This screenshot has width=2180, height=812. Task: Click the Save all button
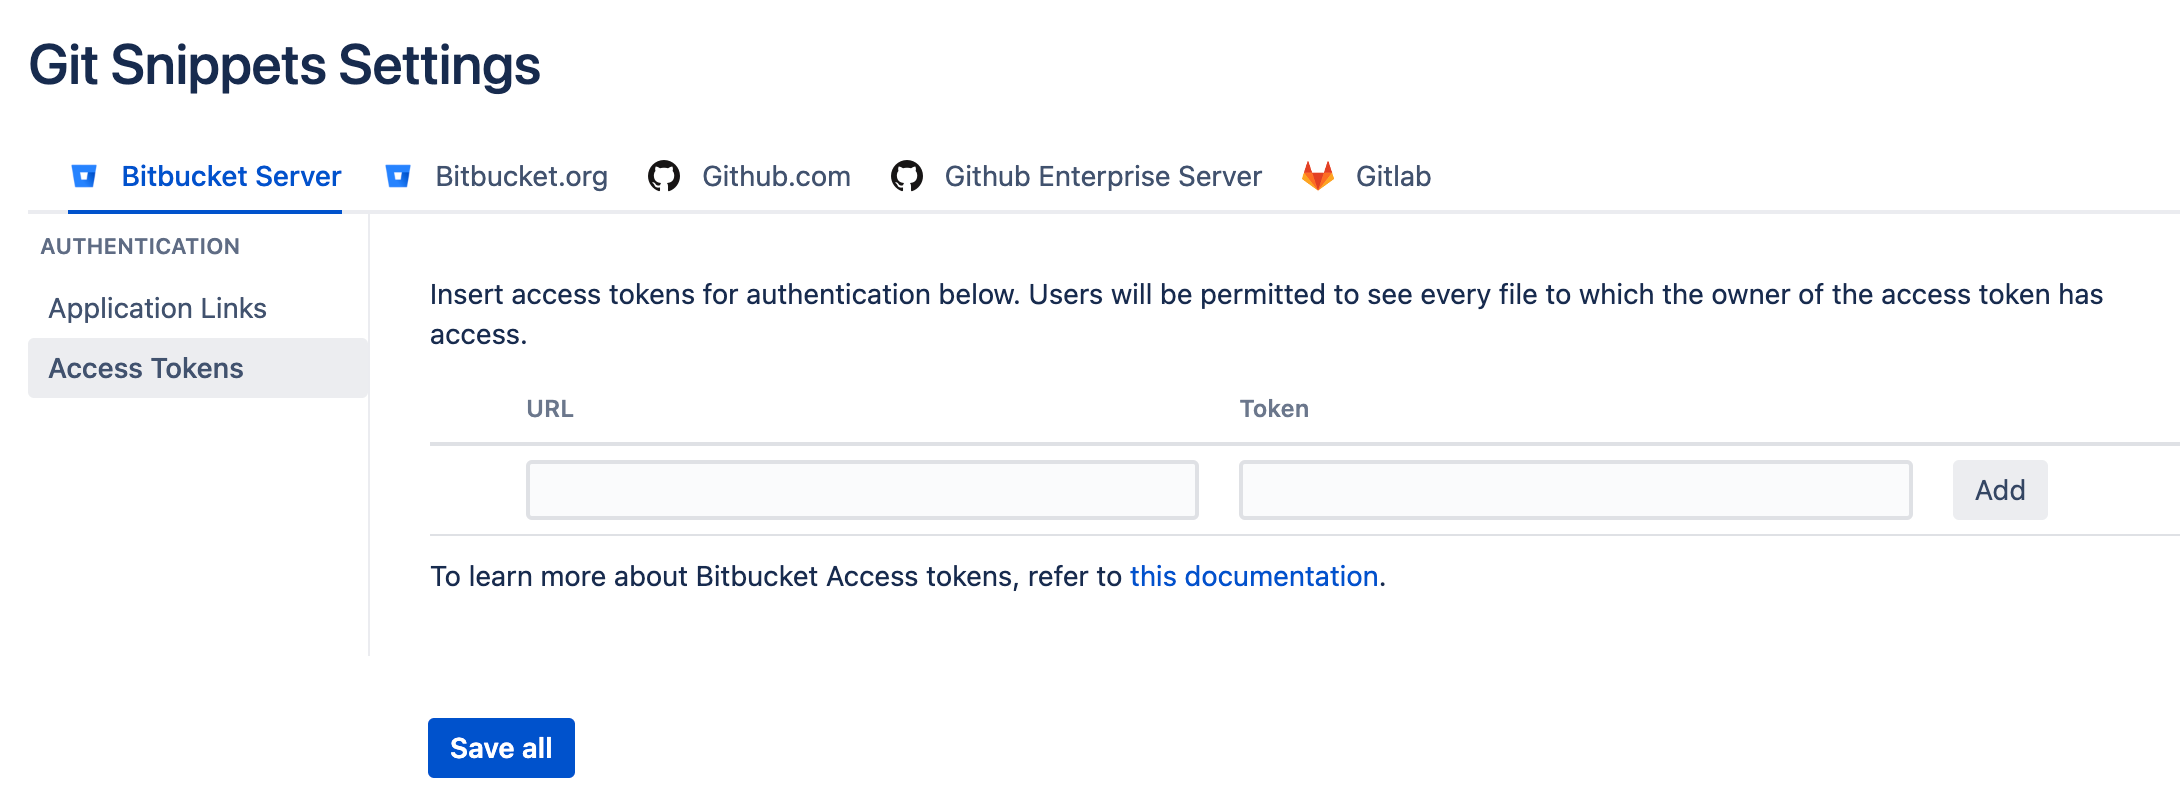[x=501, y=748]
